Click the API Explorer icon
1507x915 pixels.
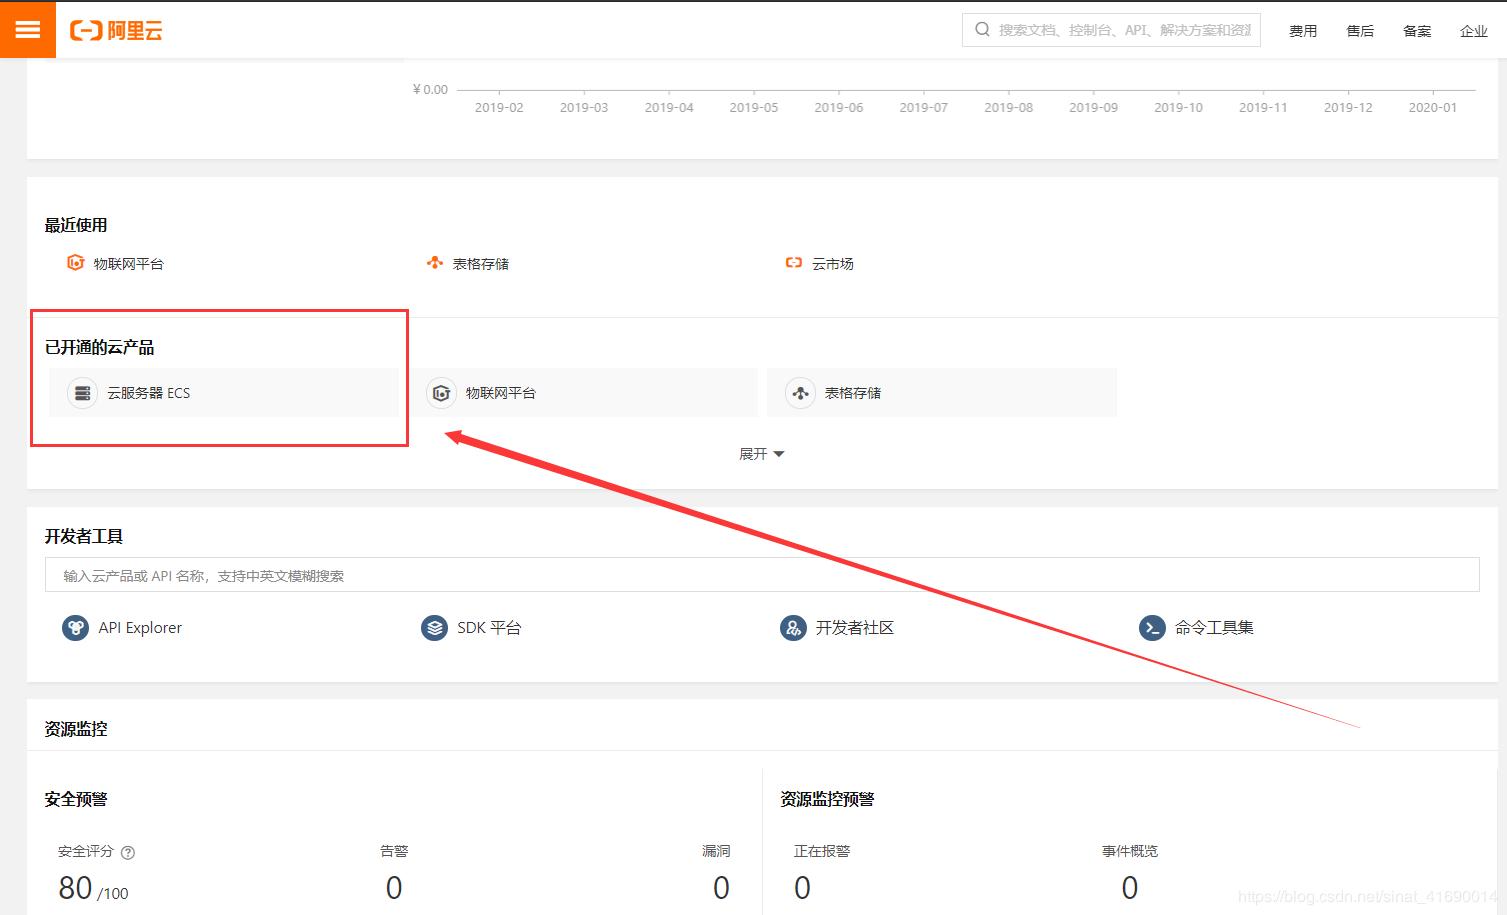pos(75,628)
